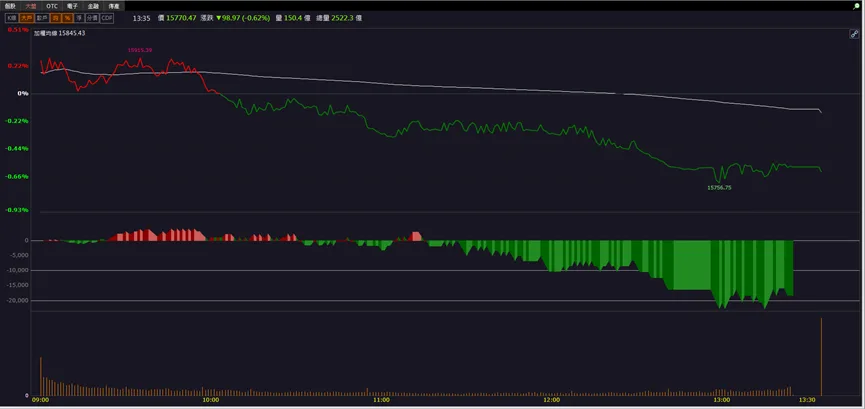Click the -10,000 axis label

point(18,270)
